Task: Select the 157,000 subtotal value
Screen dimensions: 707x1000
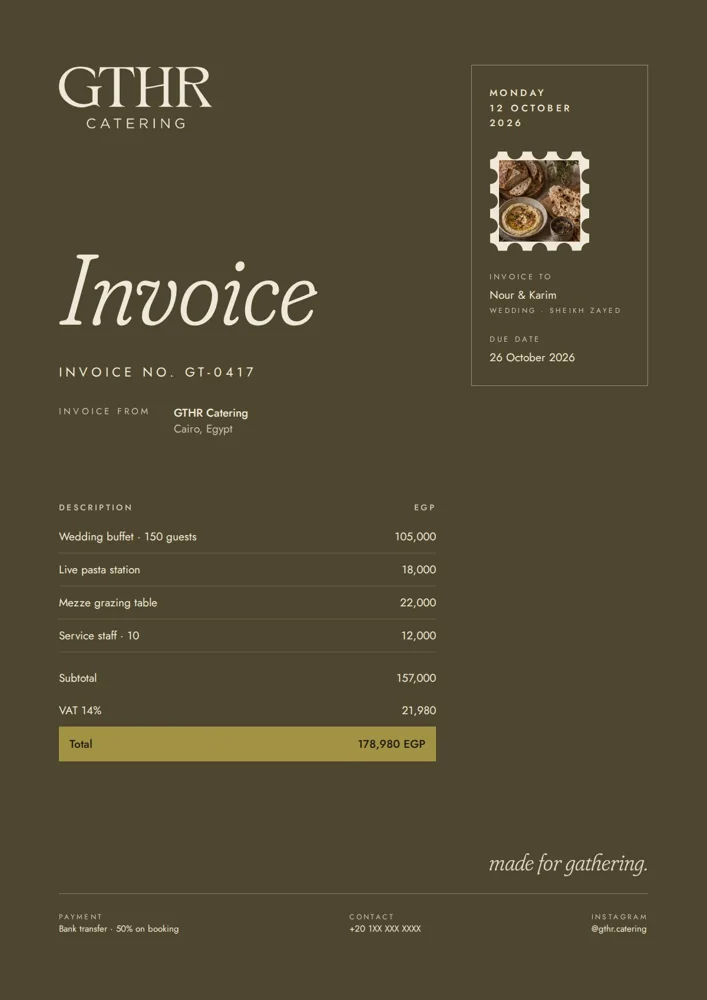Action: click(416, 678)
